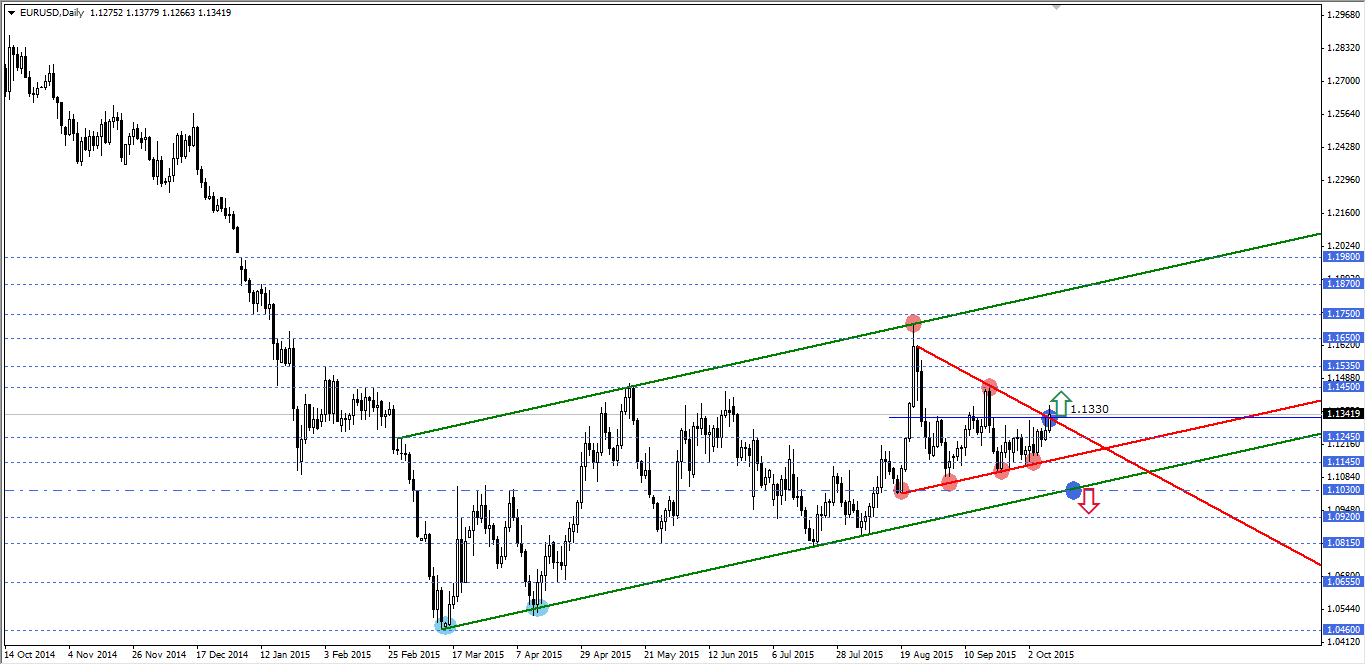
Task: Click the 1.04600 support price label
Action: click(1341, 629)
